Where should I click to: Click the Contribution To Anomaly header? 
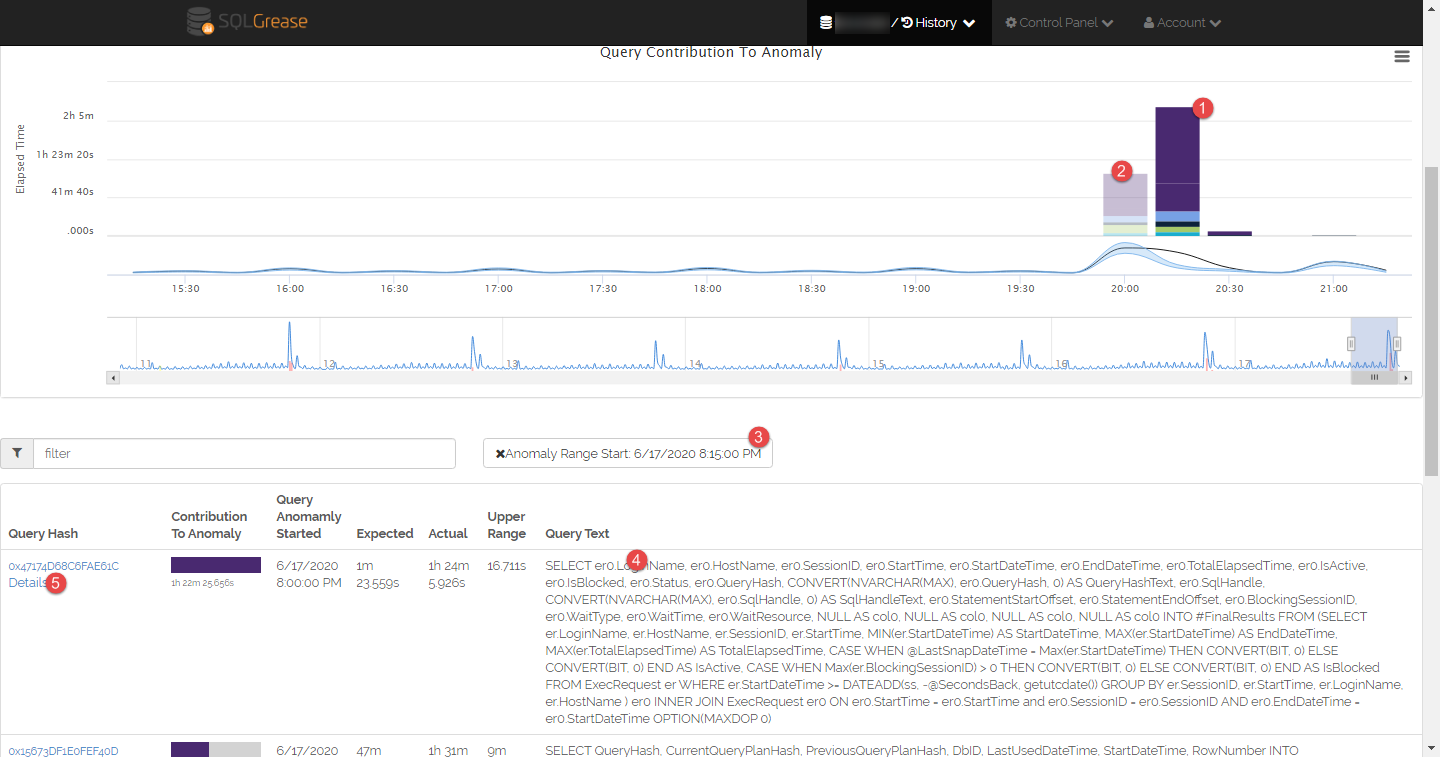pos(209,525)
